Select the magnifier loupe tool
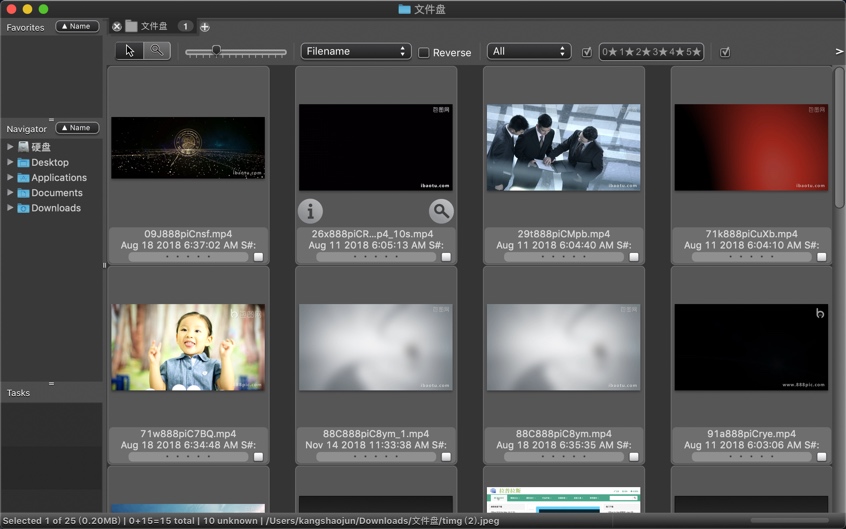The image size is (846, 529). (x=157, y=51)
